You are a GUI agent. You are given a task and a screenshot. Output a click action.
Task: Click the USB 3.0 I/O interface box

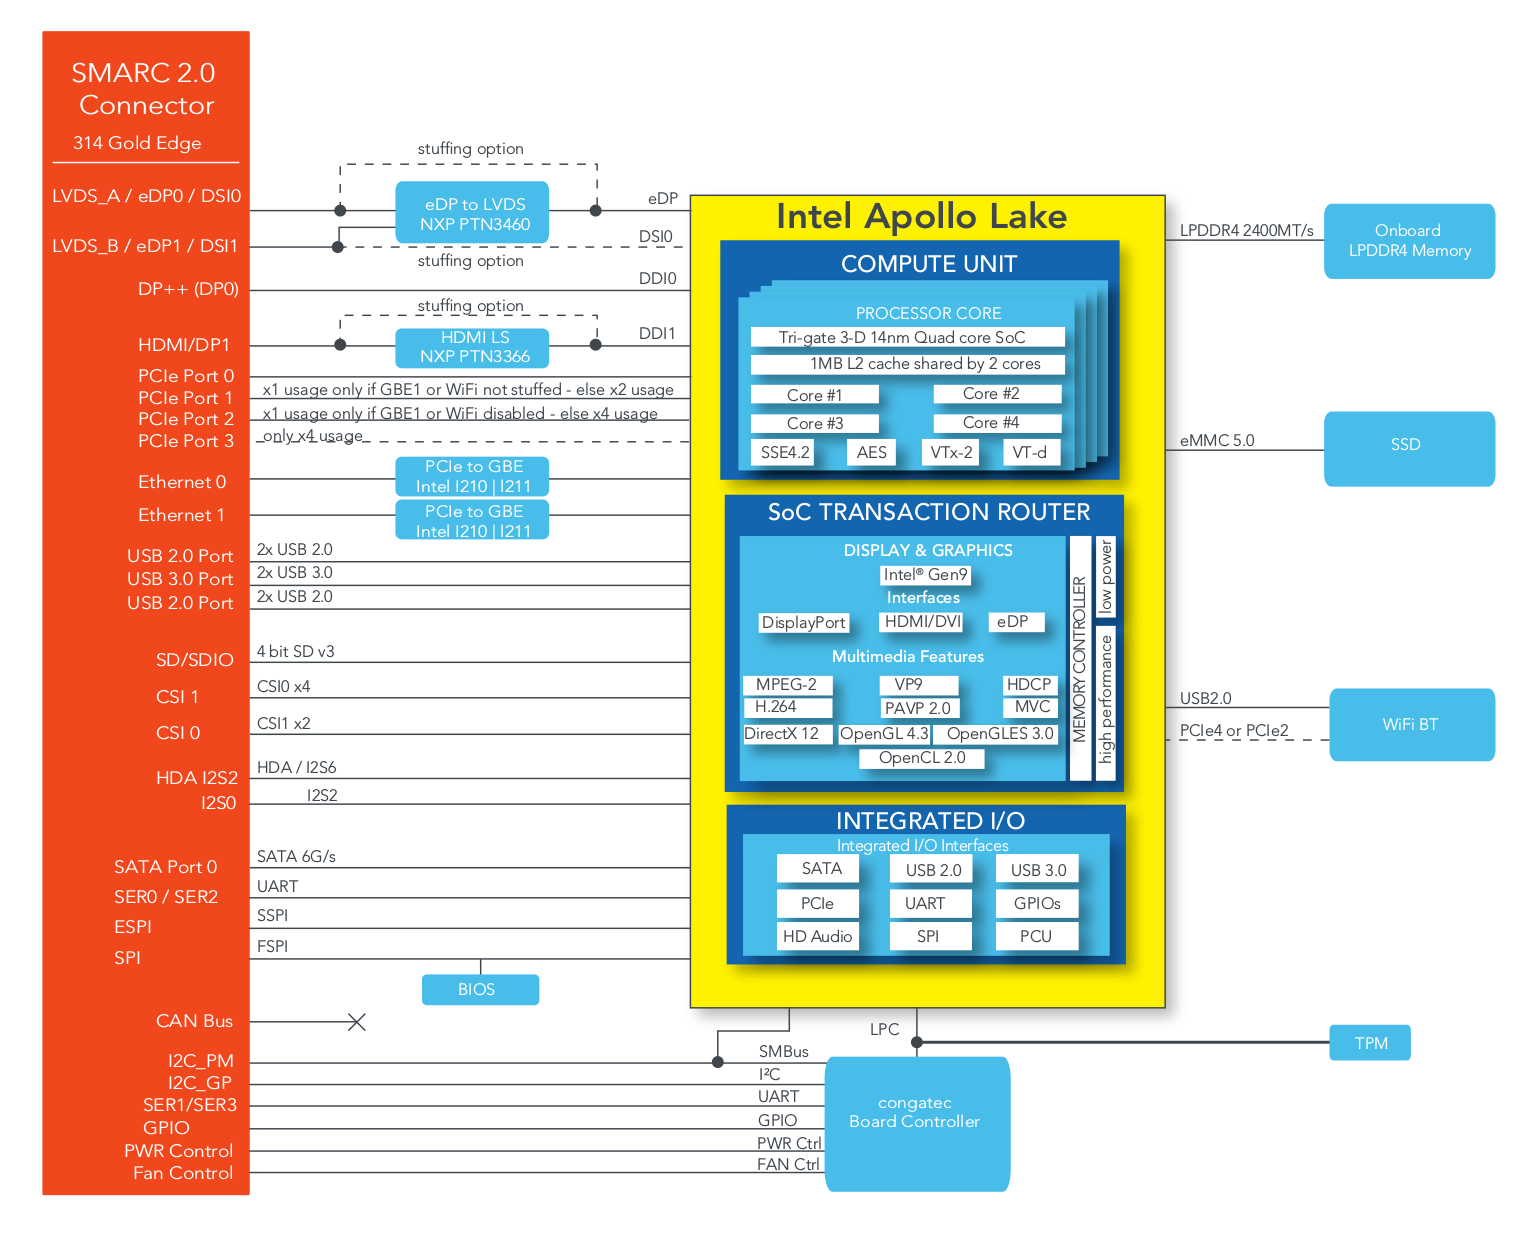pyautogui.click(x=1038, y=870)
